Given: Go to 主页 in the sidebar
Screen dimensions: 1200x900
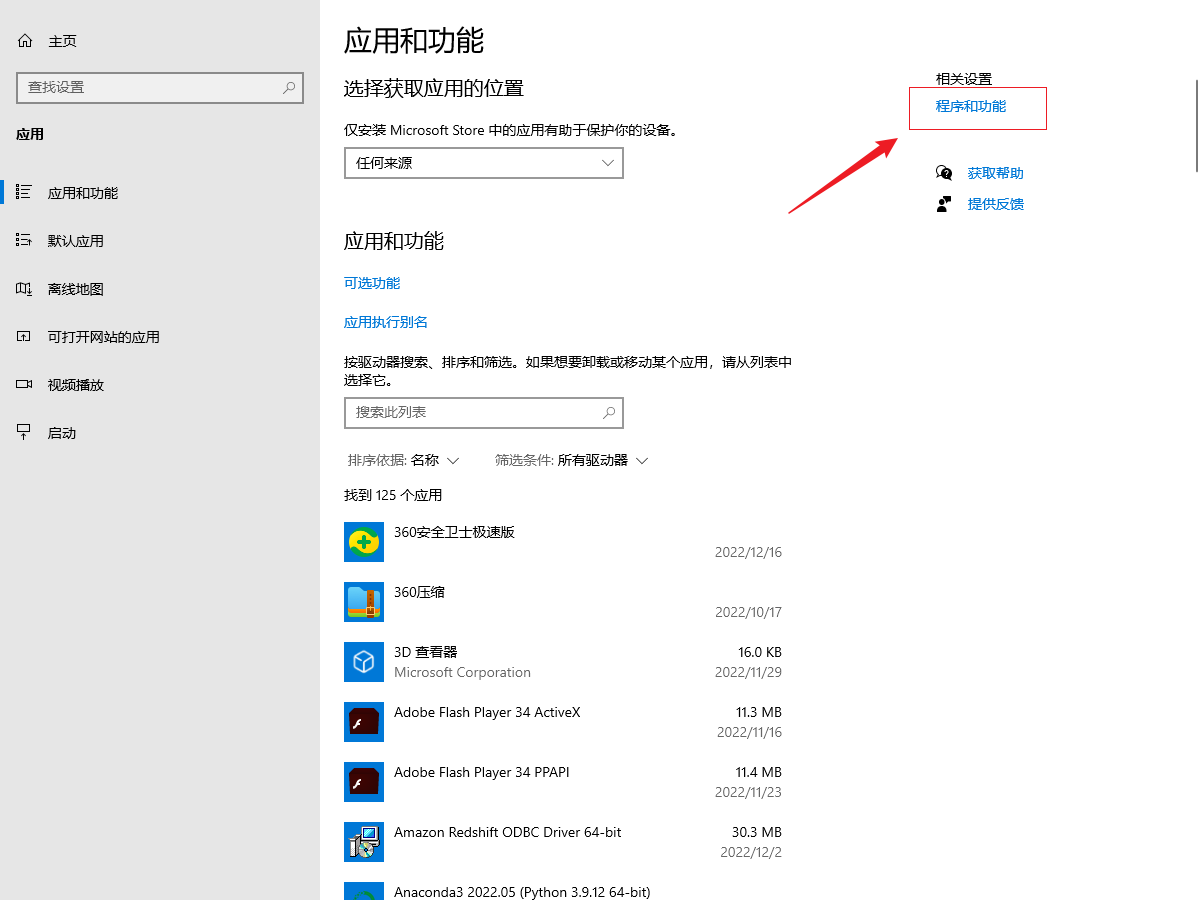Looking at the screenshot, I should (x=62, y=41).
